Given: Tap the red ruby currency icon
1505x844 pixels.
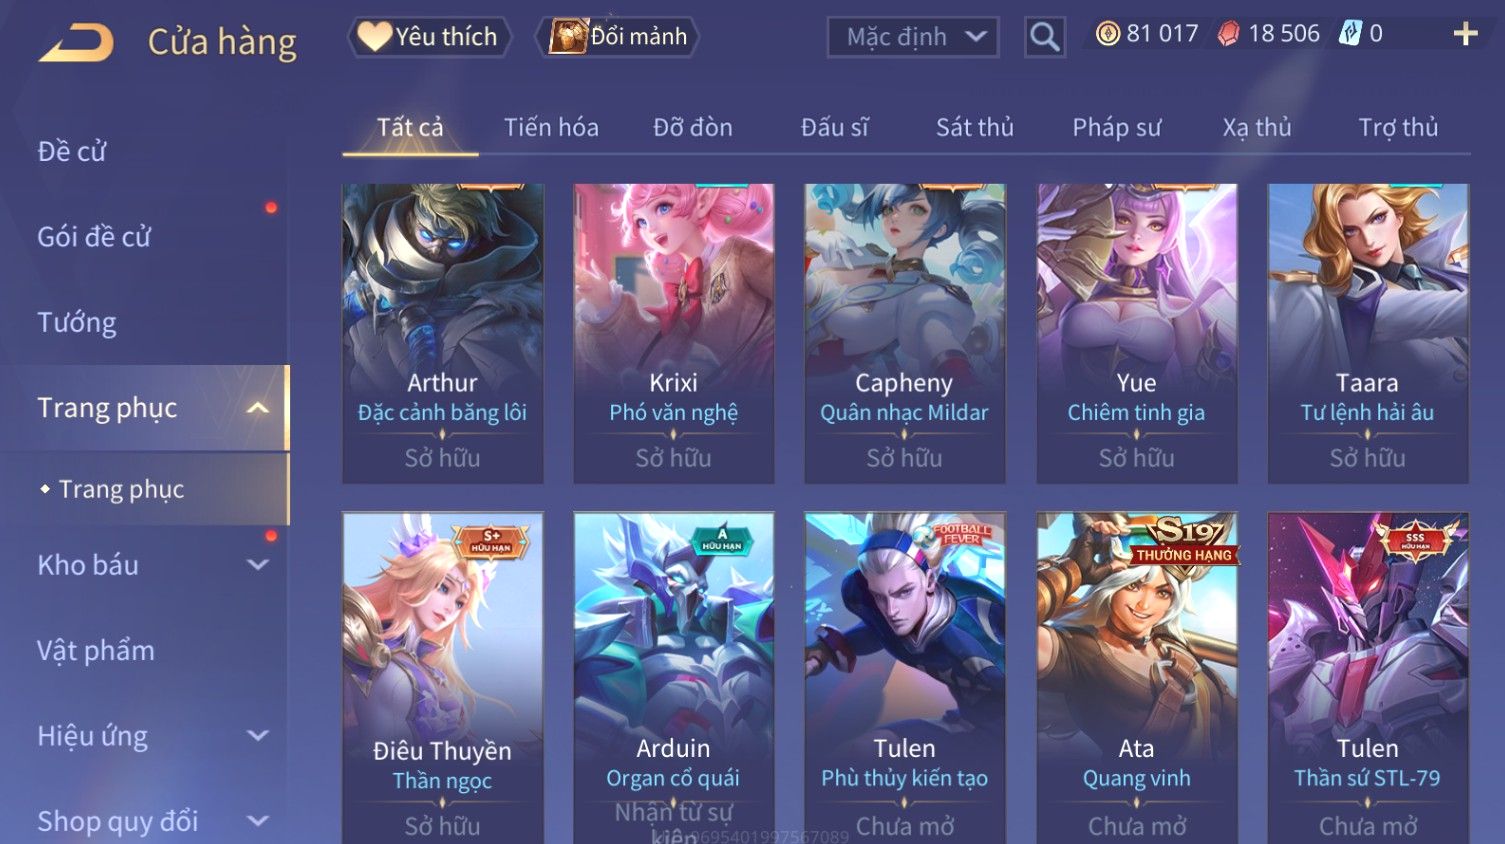Looking at the screenshot, I should click(x=1228, y=34).
